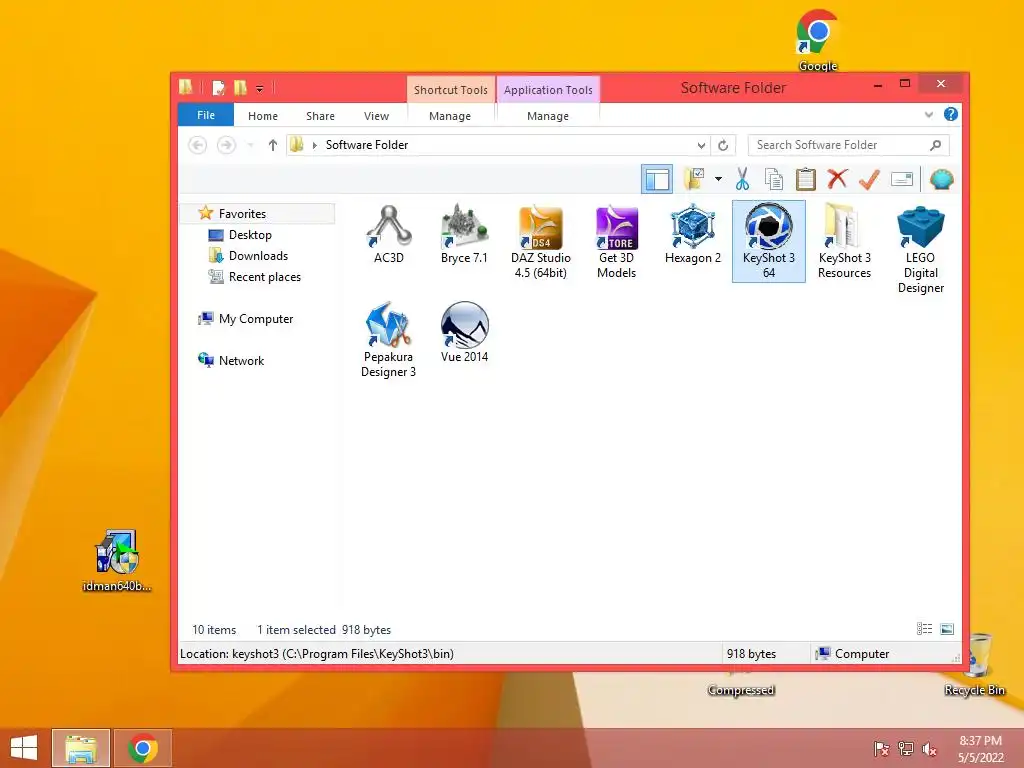Toggle the navigation pane layout button
1024x768 pixels.
(657, 179)
